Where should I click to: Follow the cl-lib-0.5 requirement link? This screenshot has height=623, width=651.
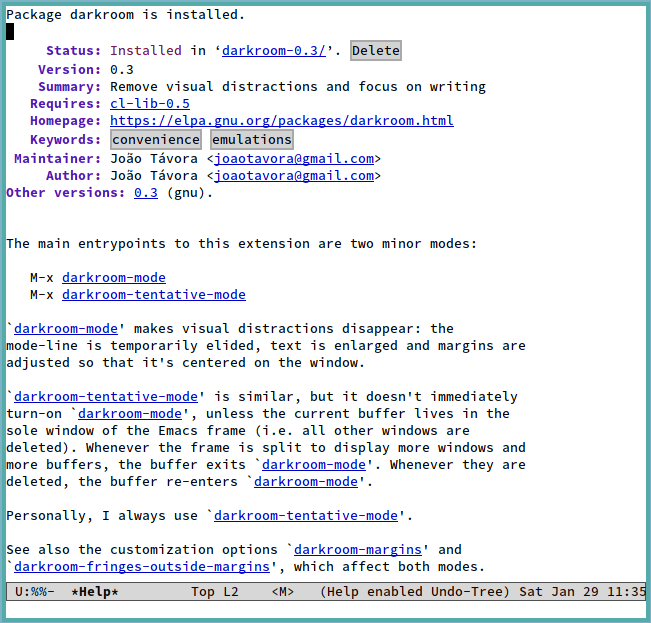pyautogui.click(x=150, y=103)
